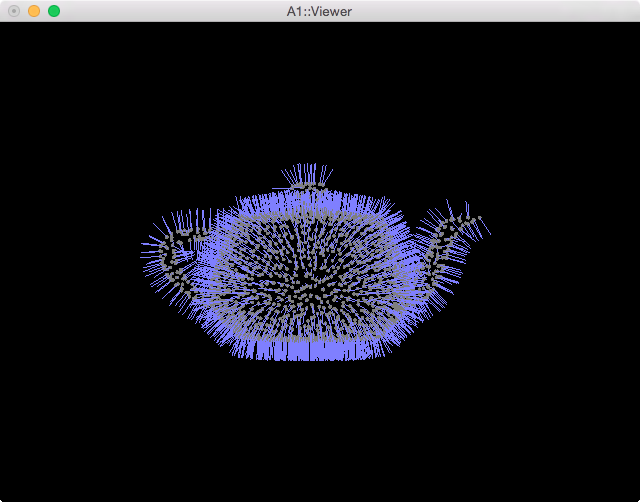Click black canvas beyond the handle's outer edge
640x502 pixels.
[x=80, y=260]
